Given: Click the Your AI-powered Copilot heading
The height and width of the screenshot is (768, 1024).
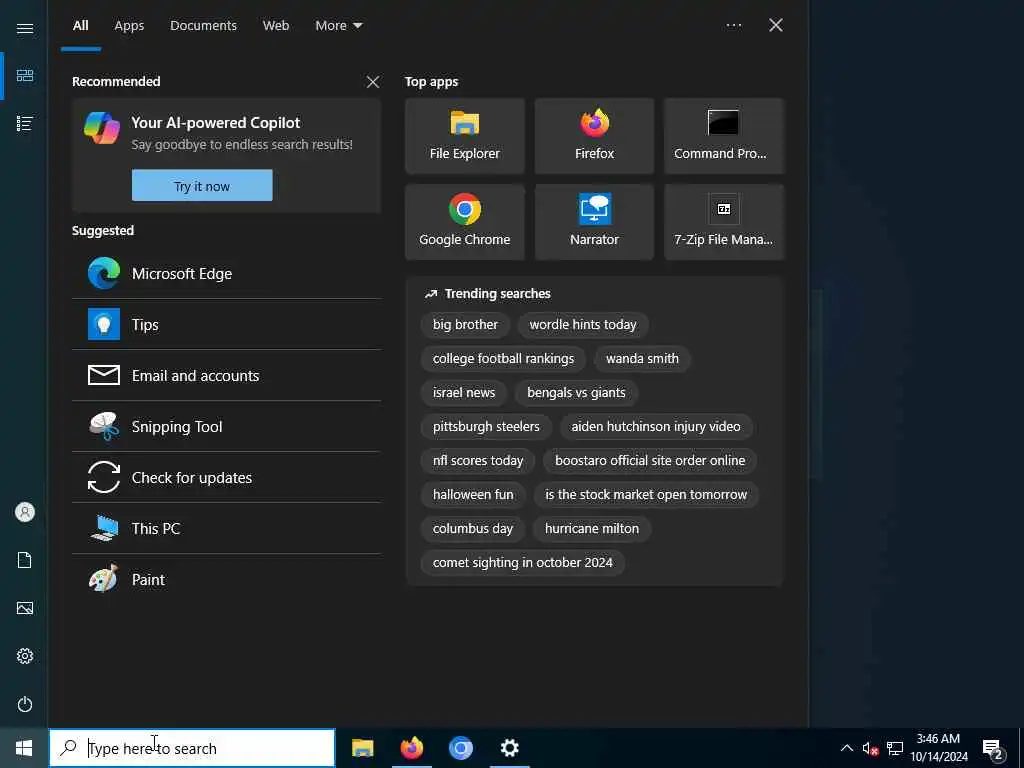Looking at the screenshot, I should coord(216,123).
